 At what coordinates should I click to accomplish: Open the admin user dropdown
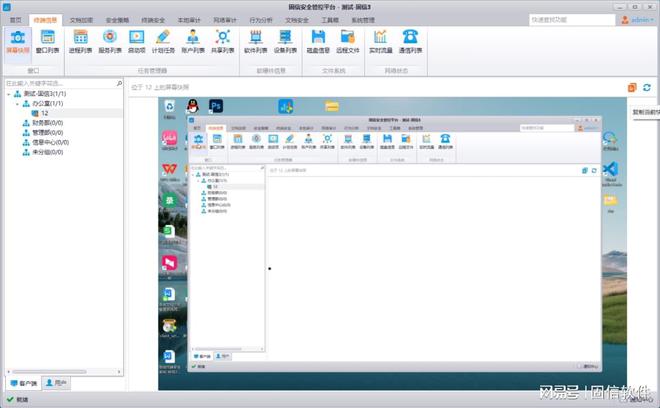[x=638, y=20]
